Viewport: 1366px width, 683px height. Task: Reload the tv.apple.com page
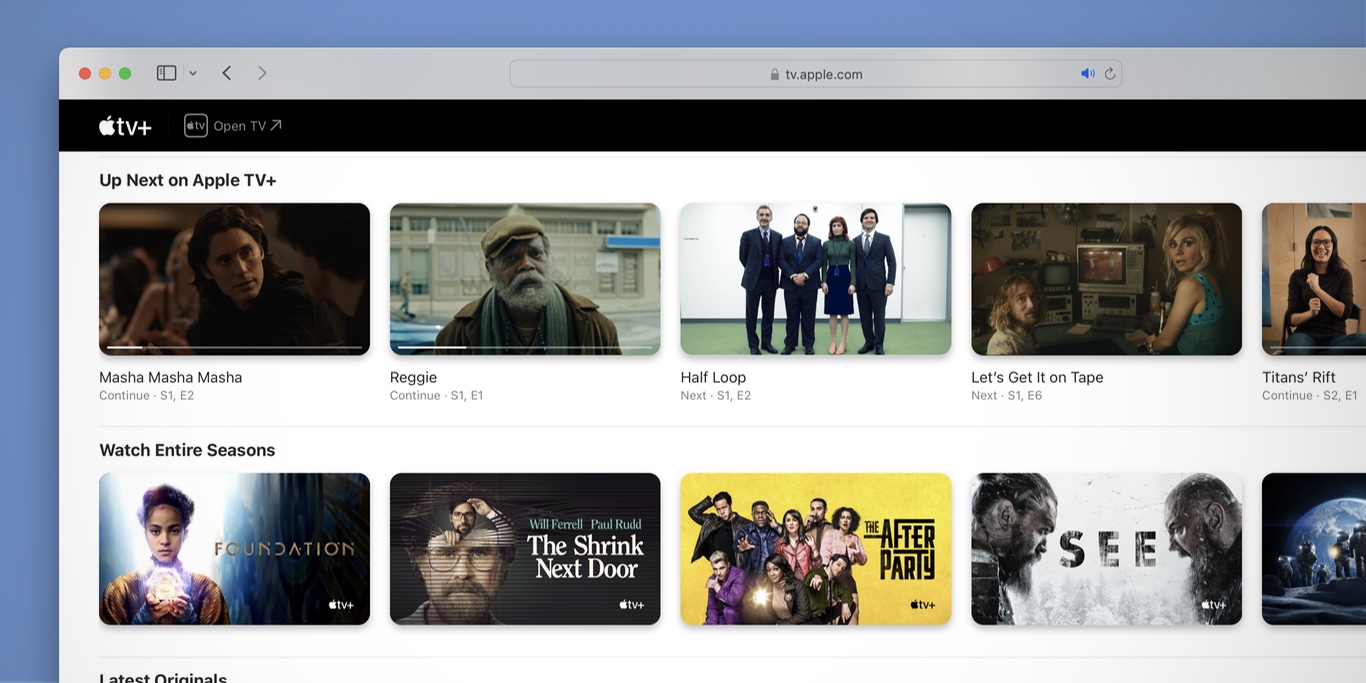1110,74
